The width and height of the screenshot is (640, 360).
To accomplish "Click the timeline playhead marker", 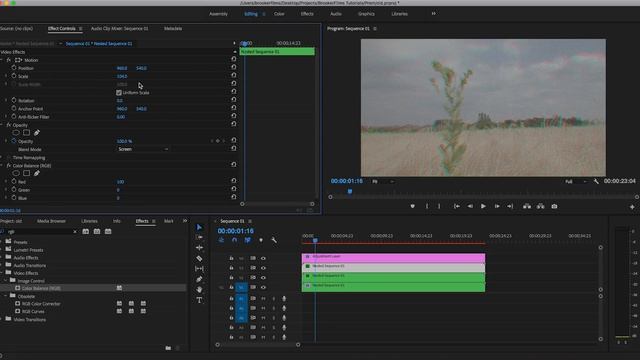I will point(315,240).
